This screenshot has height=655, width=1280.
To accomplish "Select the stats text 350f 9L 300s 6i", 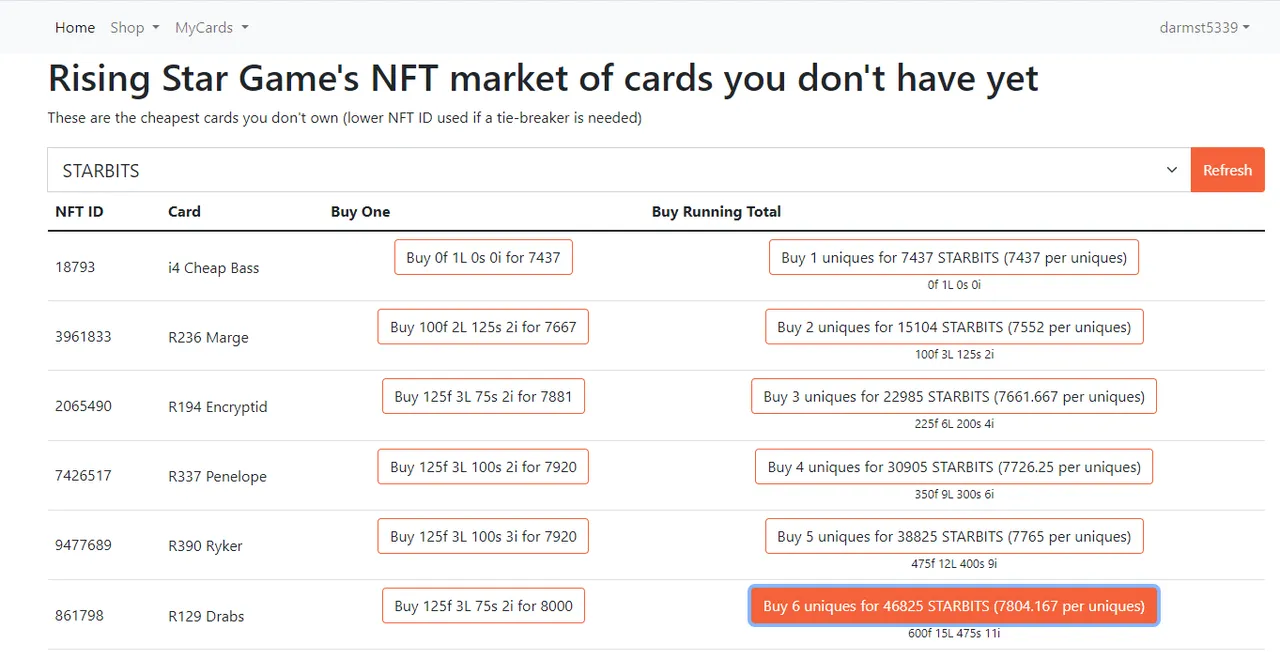I will (954, 494).
